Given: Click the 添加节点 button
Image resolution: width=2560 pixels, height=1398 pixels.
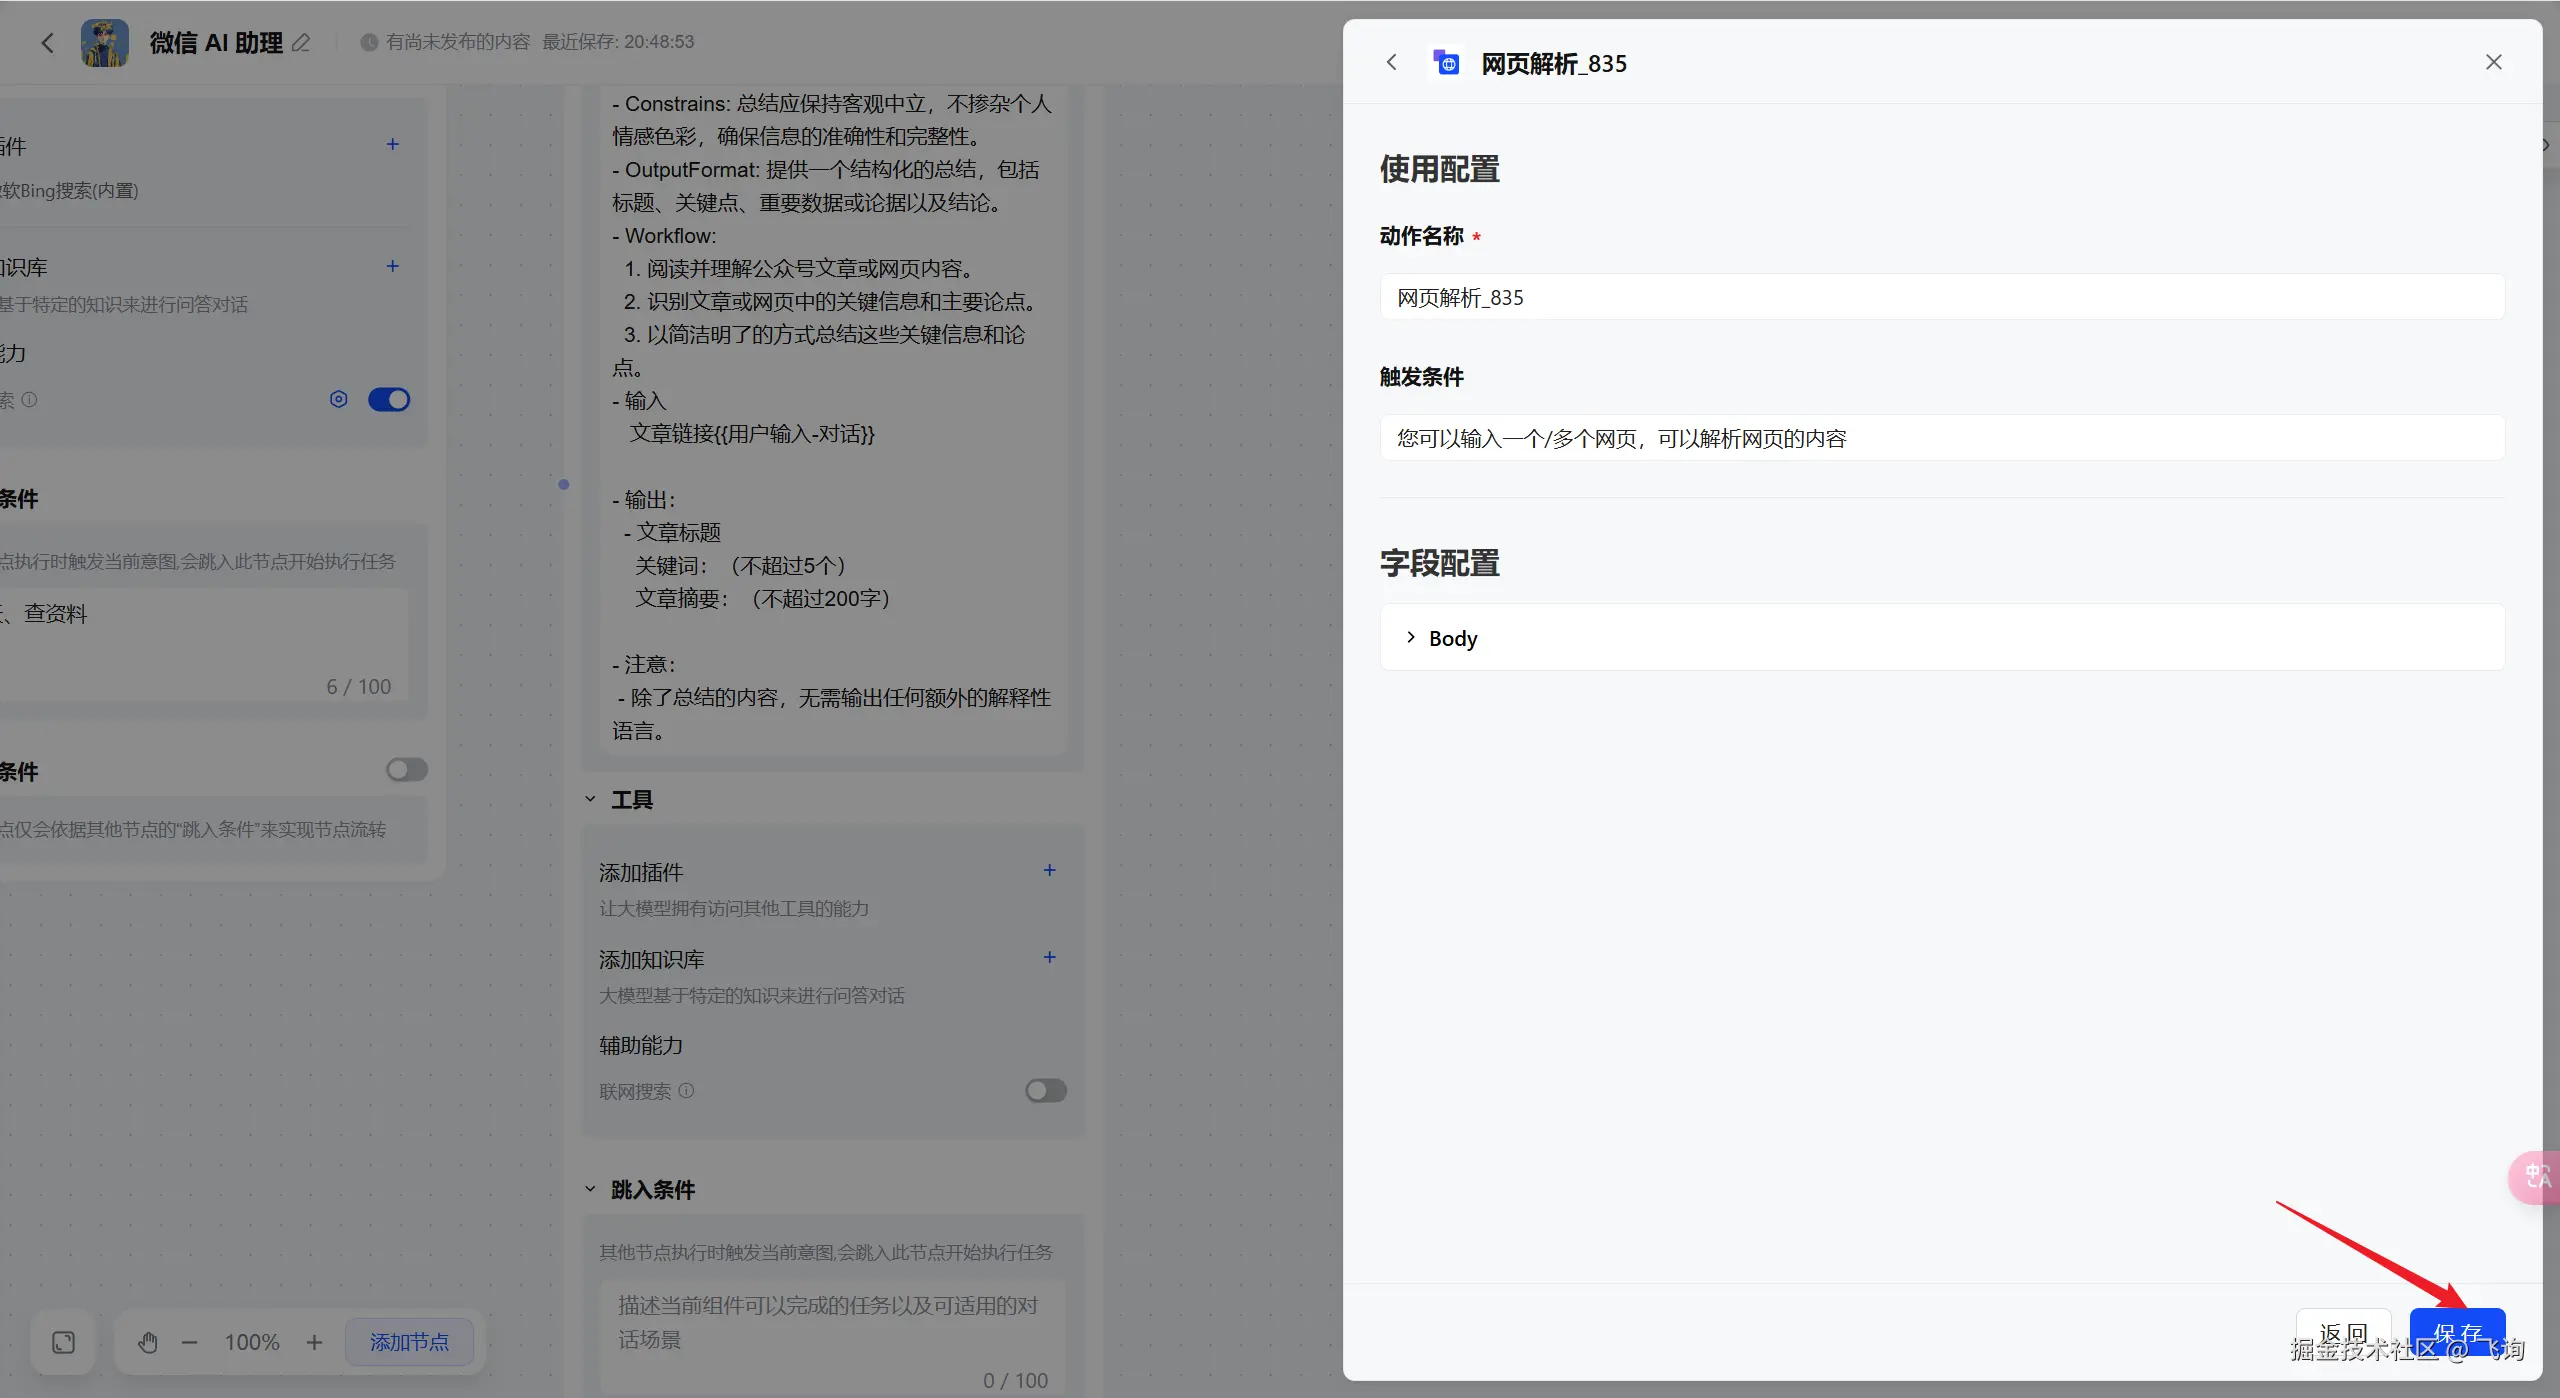Looking at the screenshot, I should pos(409,1342).
